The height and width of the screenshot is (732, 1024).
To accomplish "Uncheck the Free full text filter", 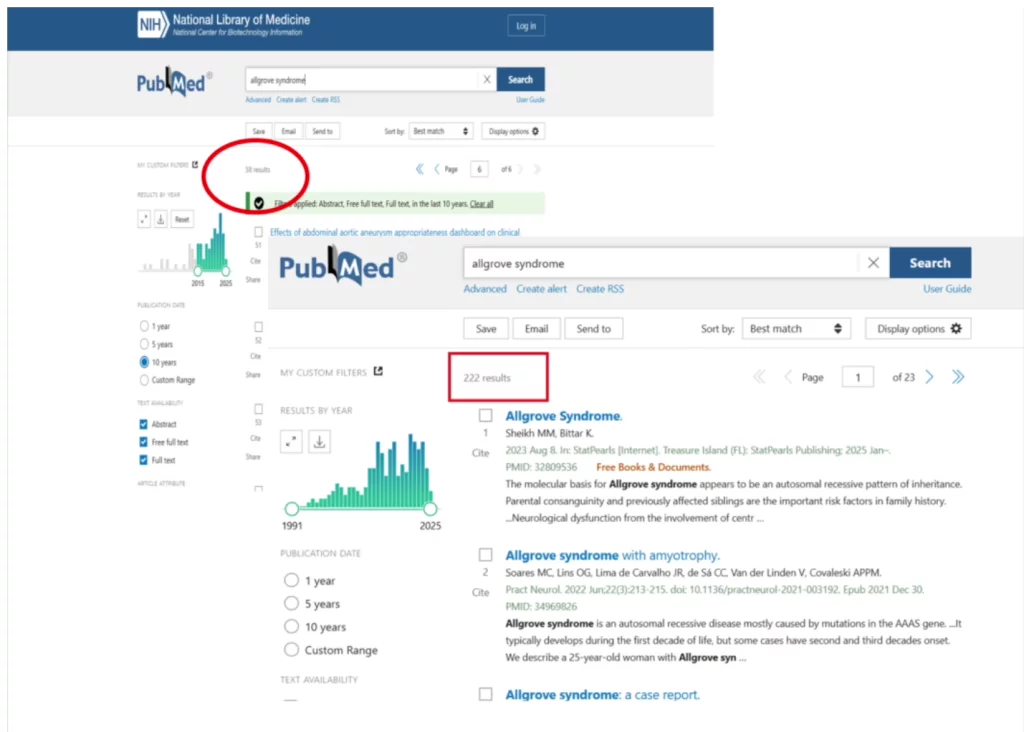I will [144, 442].
